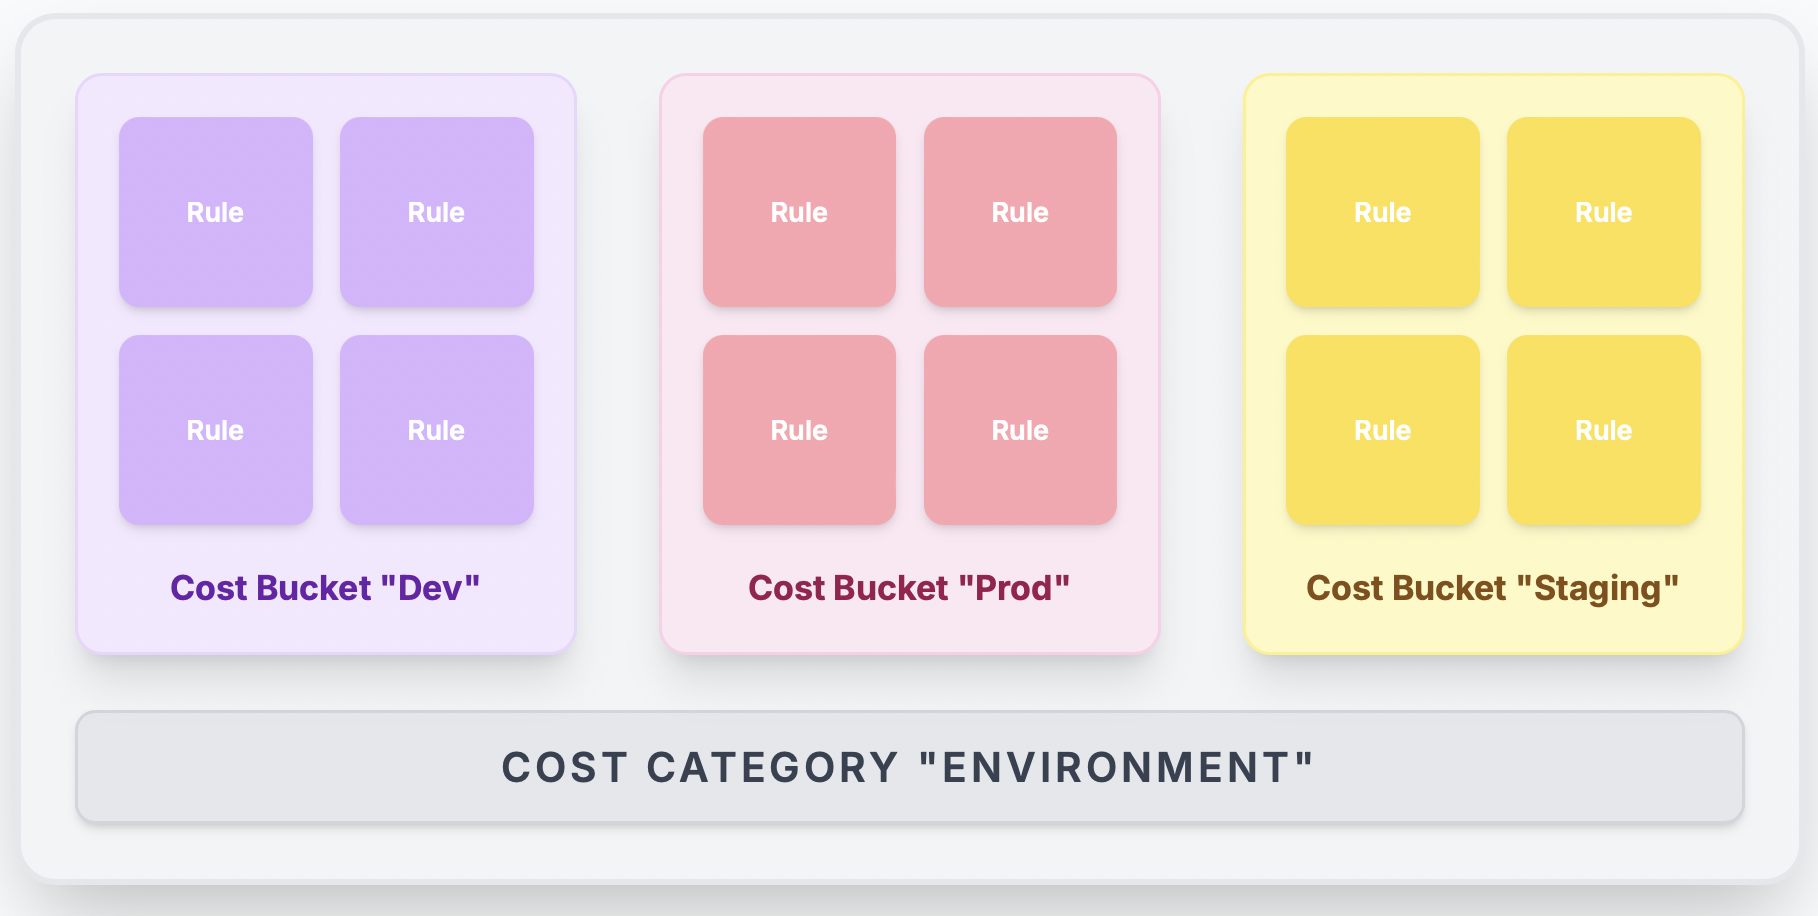Screen dimensions: 1818x916
Task: Click the word "Prod" in the pink bucket title
Action: [x=1014, y=588]
